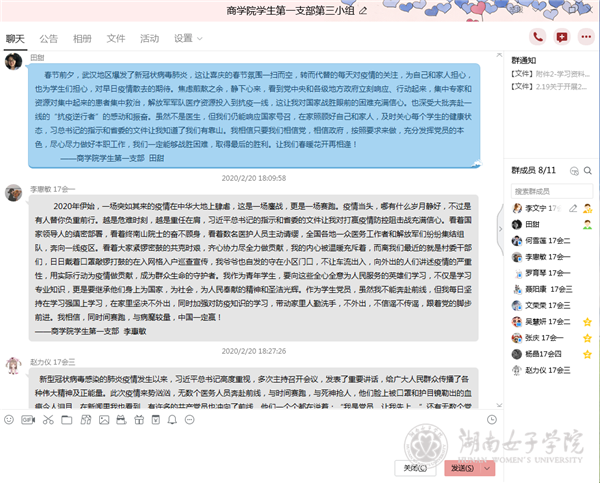Select member 文荣荣 17会三
This screenshot has height=483, width=600.
click(552, 305)
